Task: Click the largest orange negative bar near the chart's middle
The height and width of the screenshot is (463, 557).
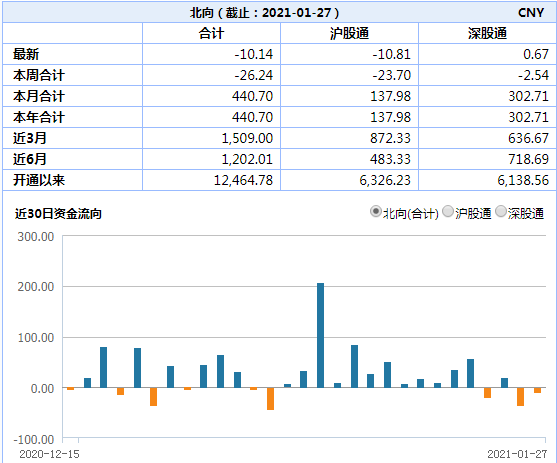Action: (270, 399)
